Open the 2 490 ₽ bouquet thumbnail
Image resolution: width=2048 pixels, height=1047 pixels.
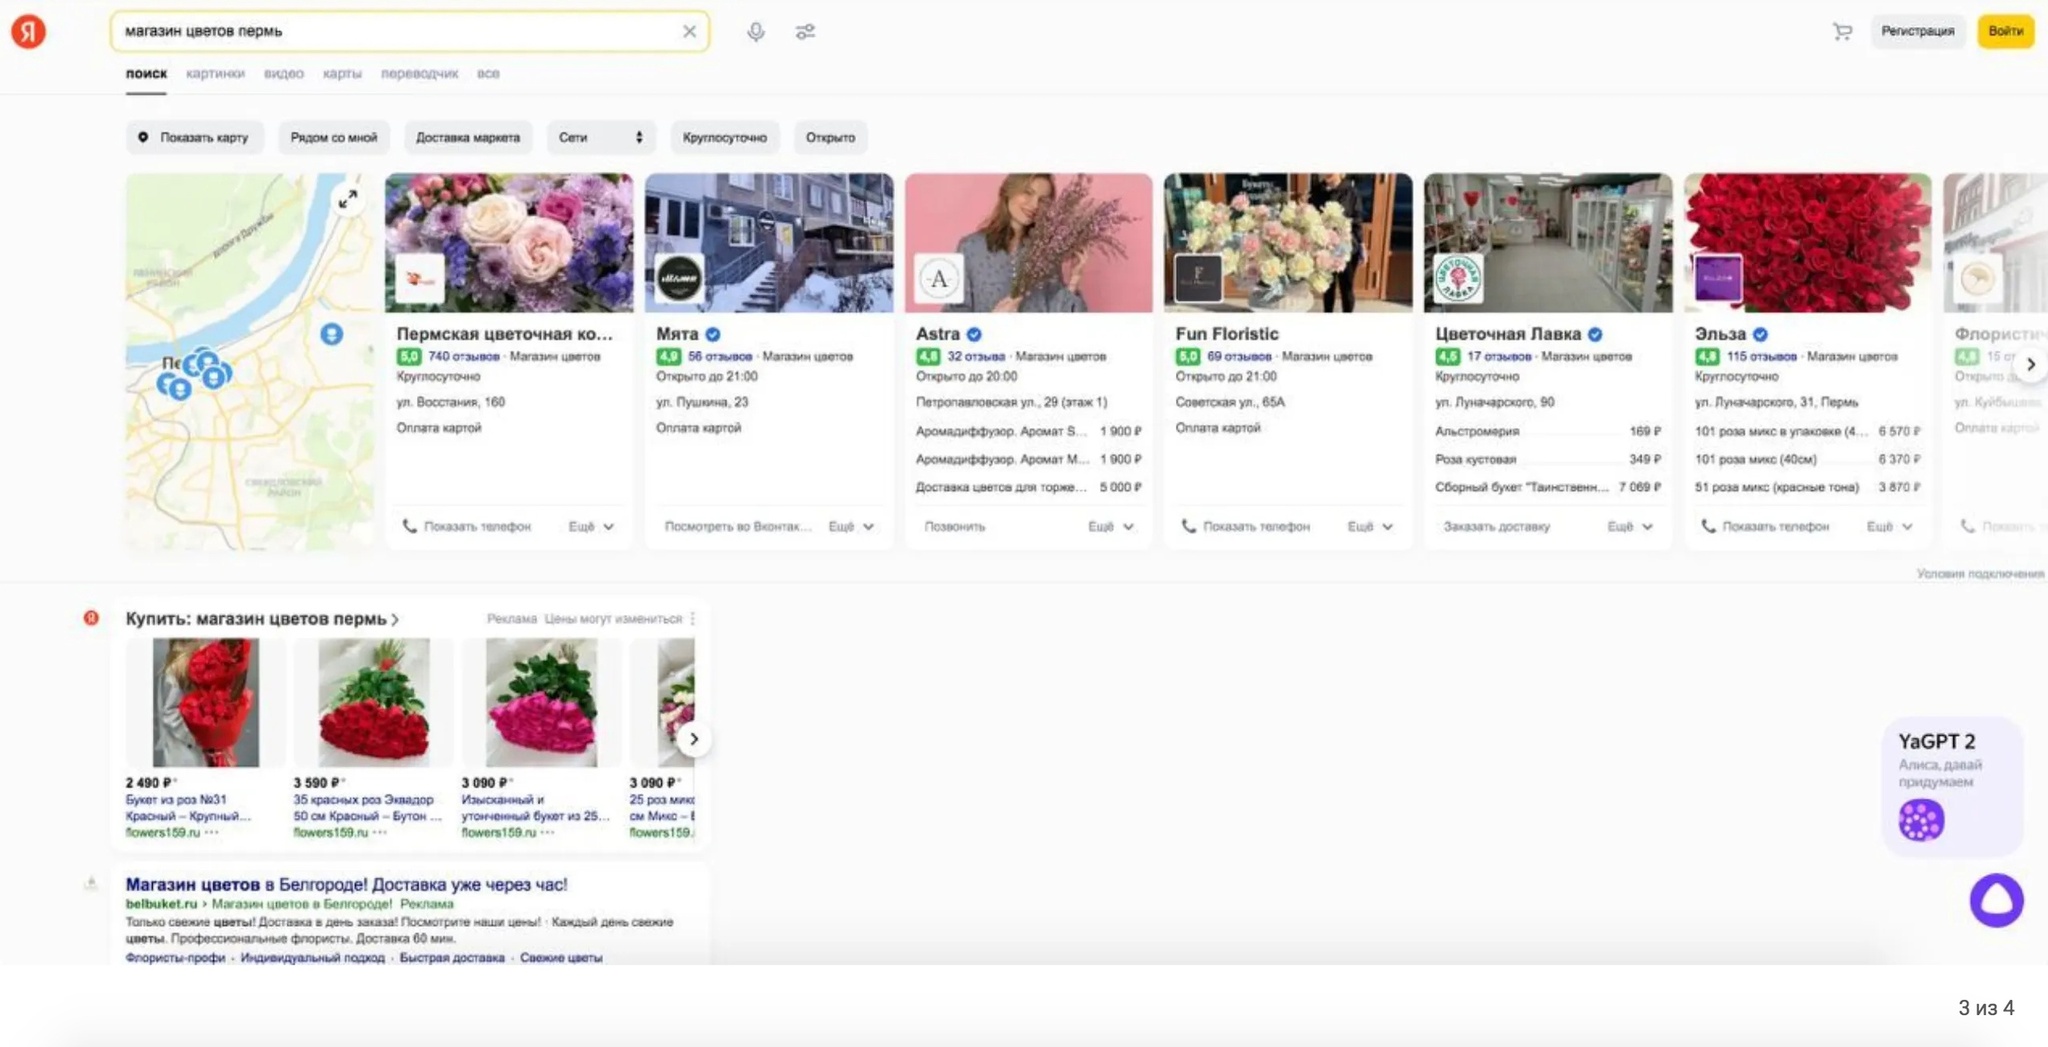click(206, 703)
